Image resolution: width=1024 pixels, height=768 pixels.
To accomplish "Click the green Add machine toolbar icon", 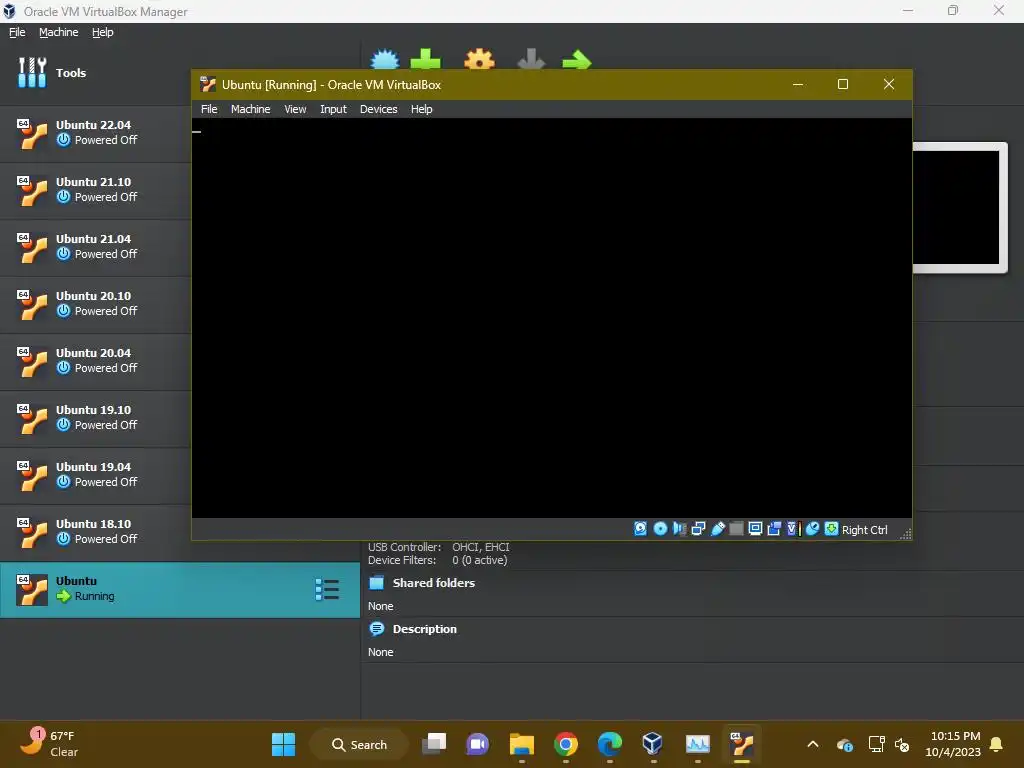I will click(425, 59).
